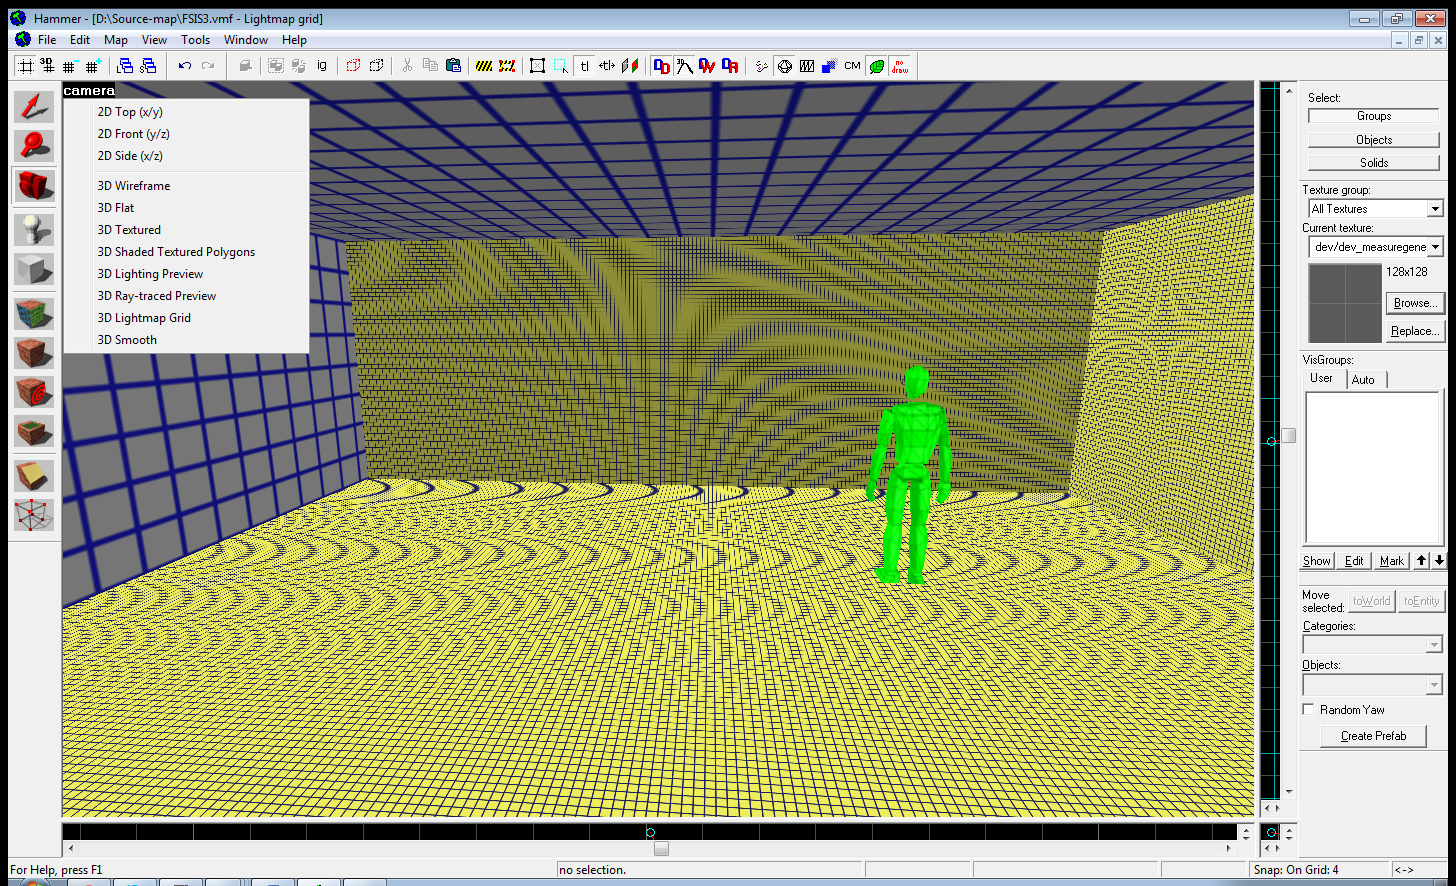Select the Toggle Texture Application tool
Image resolution: width=1456 pixels, height=886 pixels.
tap(34, 312)
